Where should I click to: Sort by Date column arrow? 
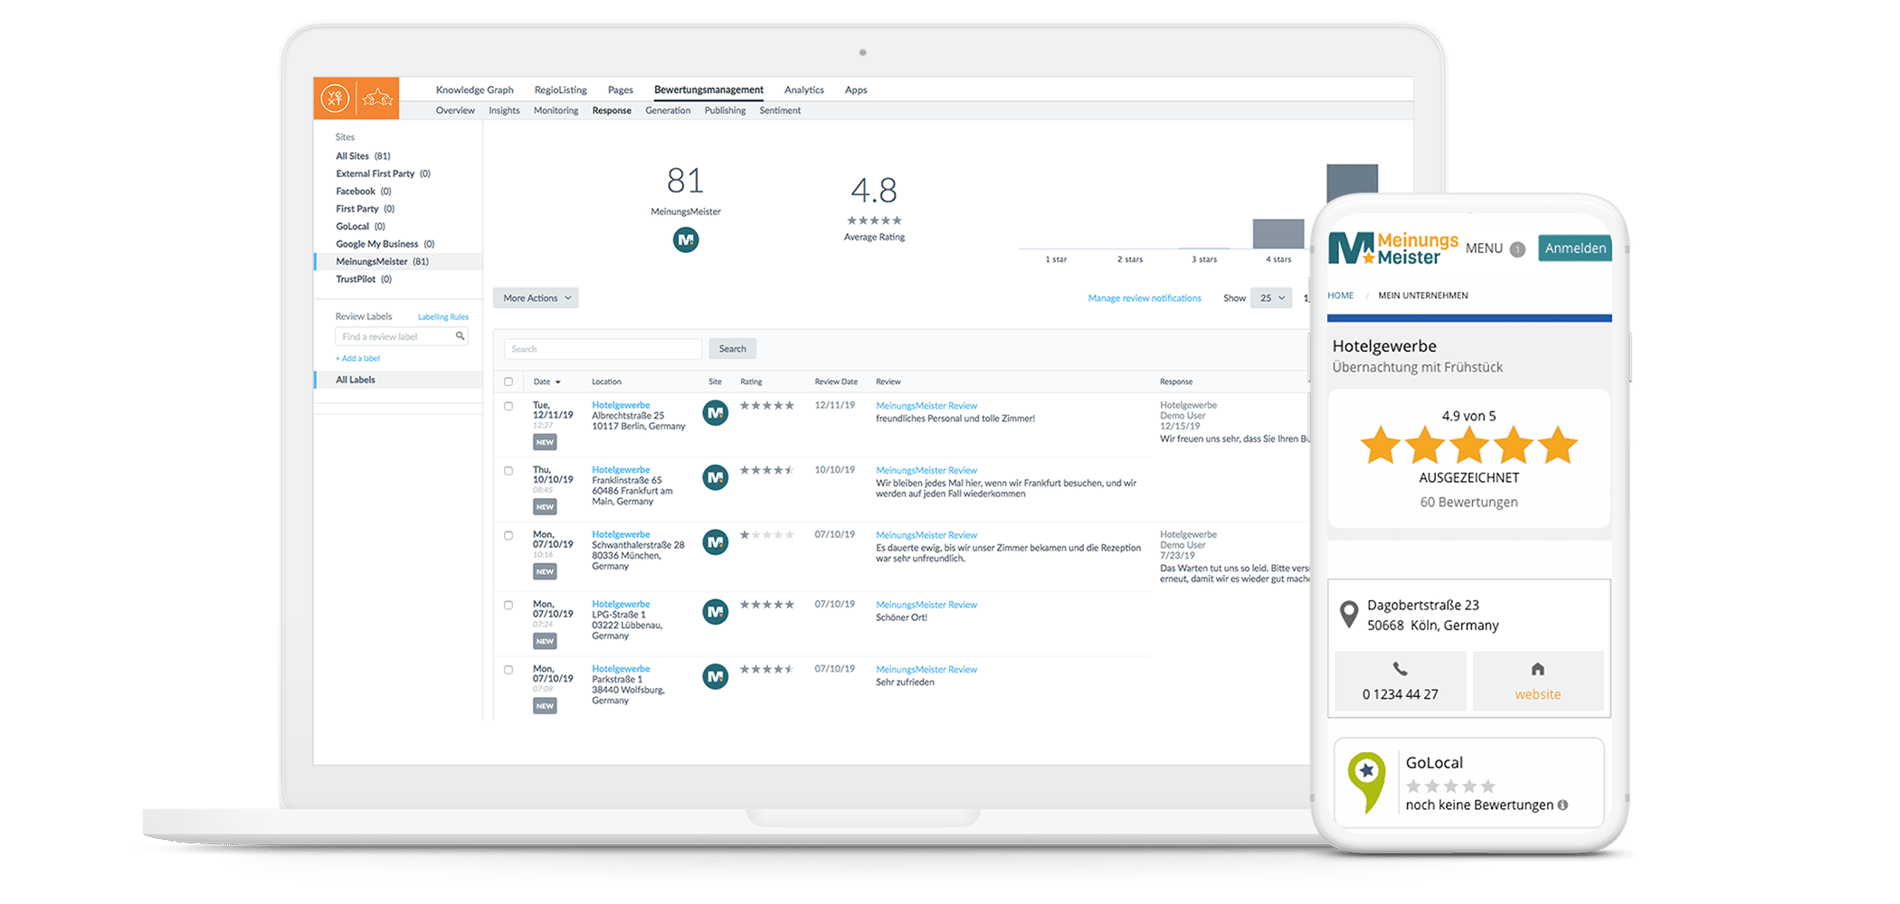coord(558,382)
